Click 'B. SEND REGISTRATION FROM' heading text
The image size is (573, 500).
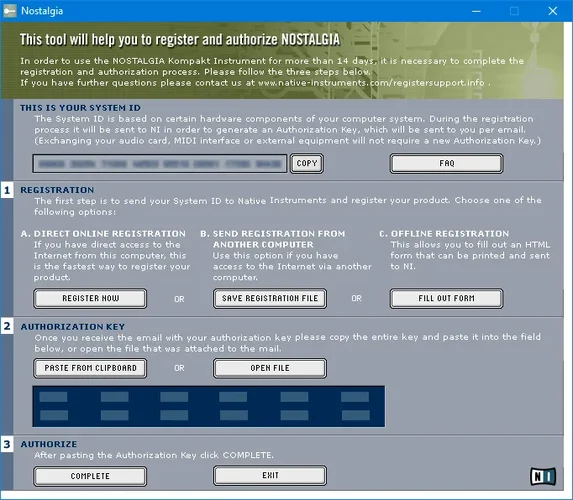273,234
